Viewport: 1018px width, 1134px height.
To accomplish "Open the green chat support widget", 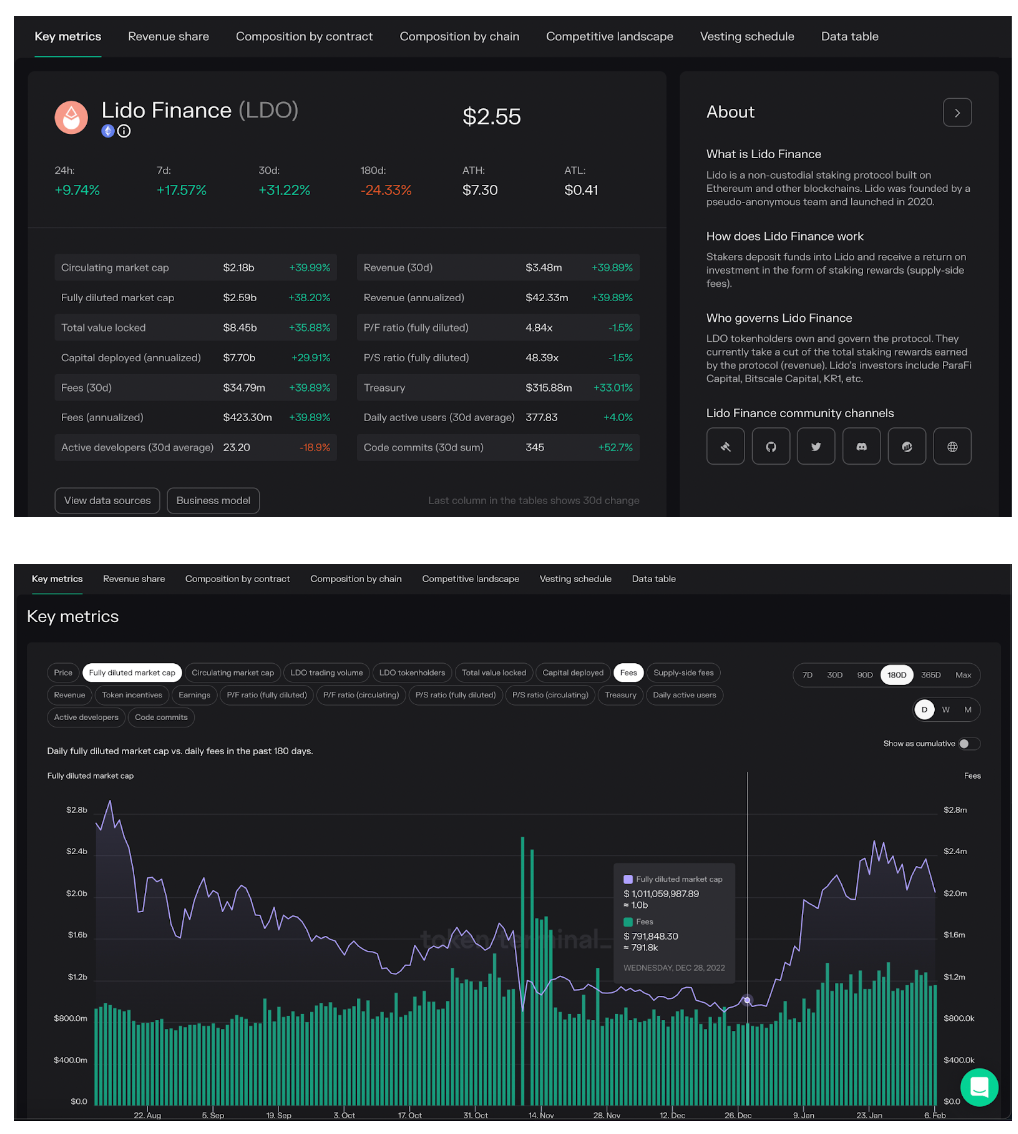I will tap(979, 1086).
